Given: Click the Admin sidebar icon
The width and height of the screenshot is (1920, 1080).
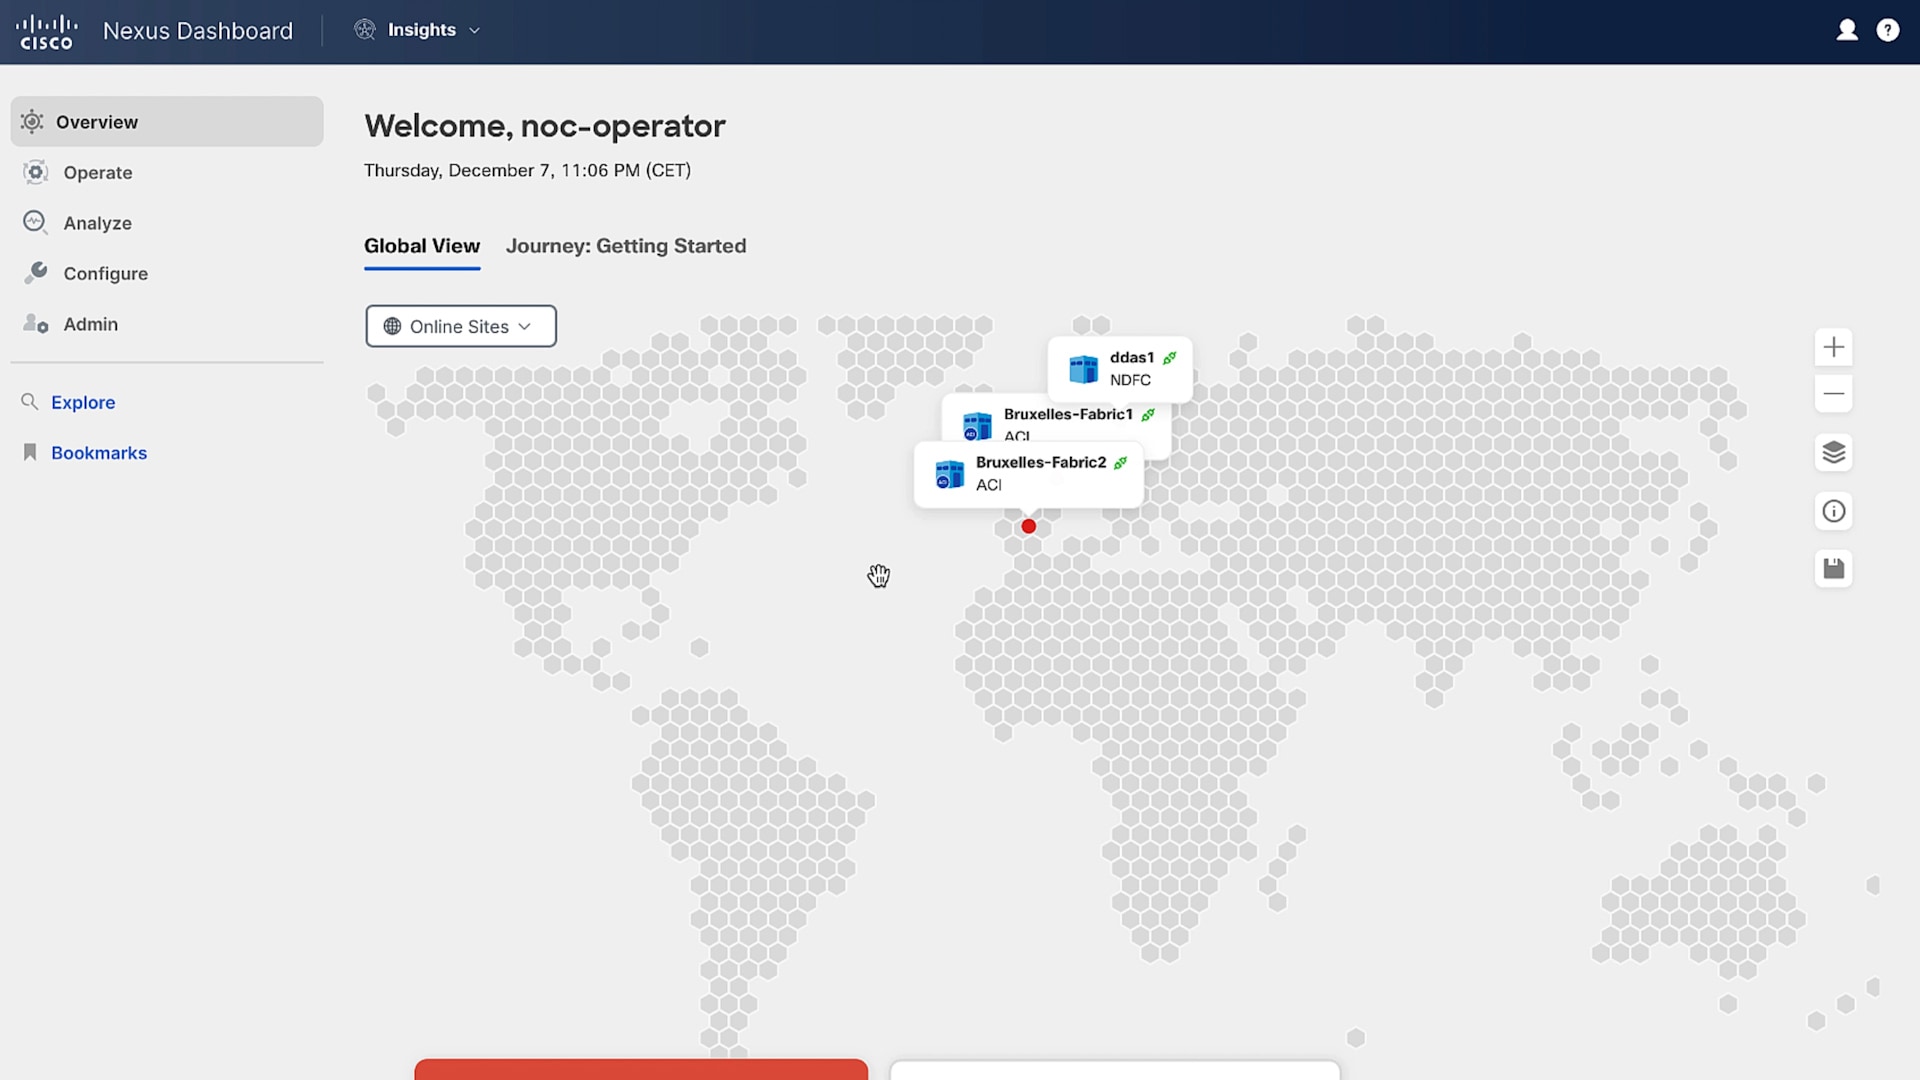Looking at the screenshot, I should point(35,323).
